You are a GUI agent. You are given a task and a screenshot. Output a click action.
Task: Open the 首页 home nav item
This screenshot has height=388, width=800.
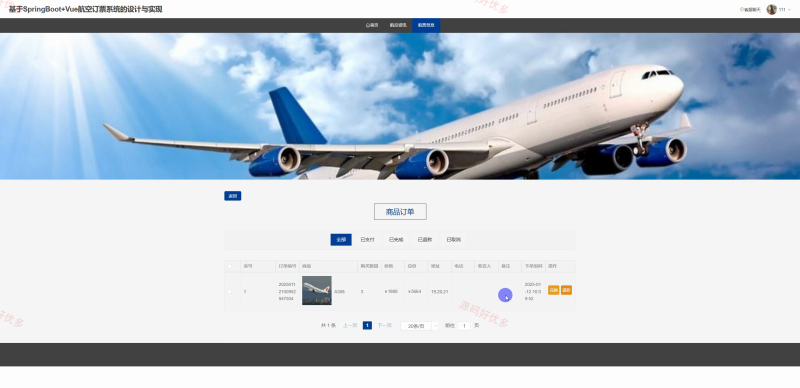click(x=372, y=25)
